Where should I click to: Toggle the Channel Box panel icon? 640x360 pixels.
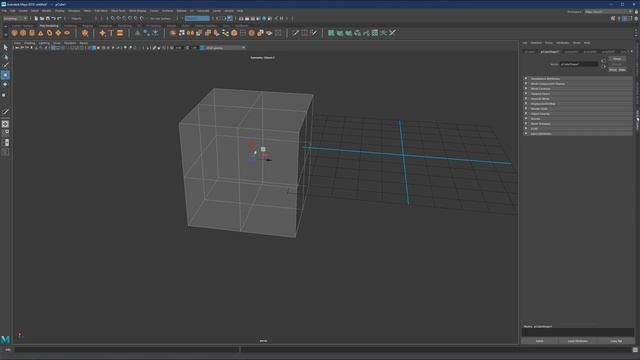click(x=636, y=18)
